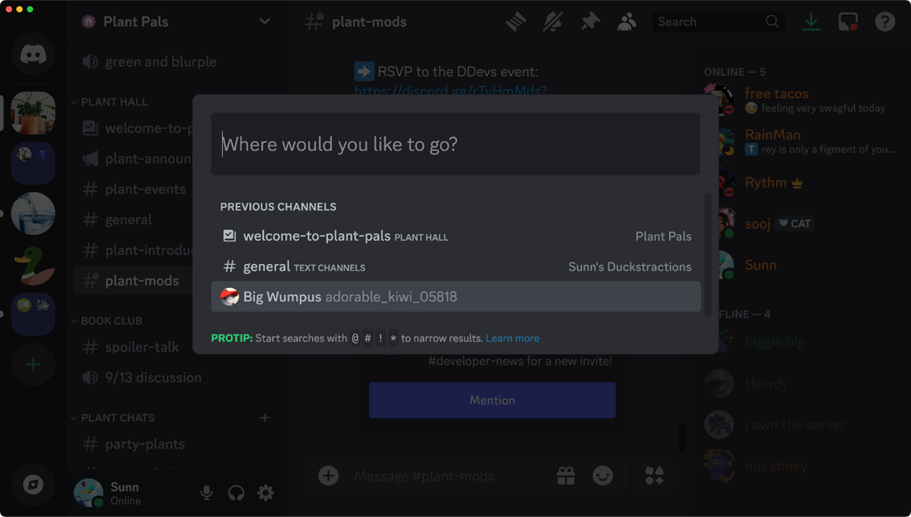Collapse the BOOK CLUB category
Image resolution: width=911 pixels, height=517 pixels.
pyautogui.click(x=111, y=321)
